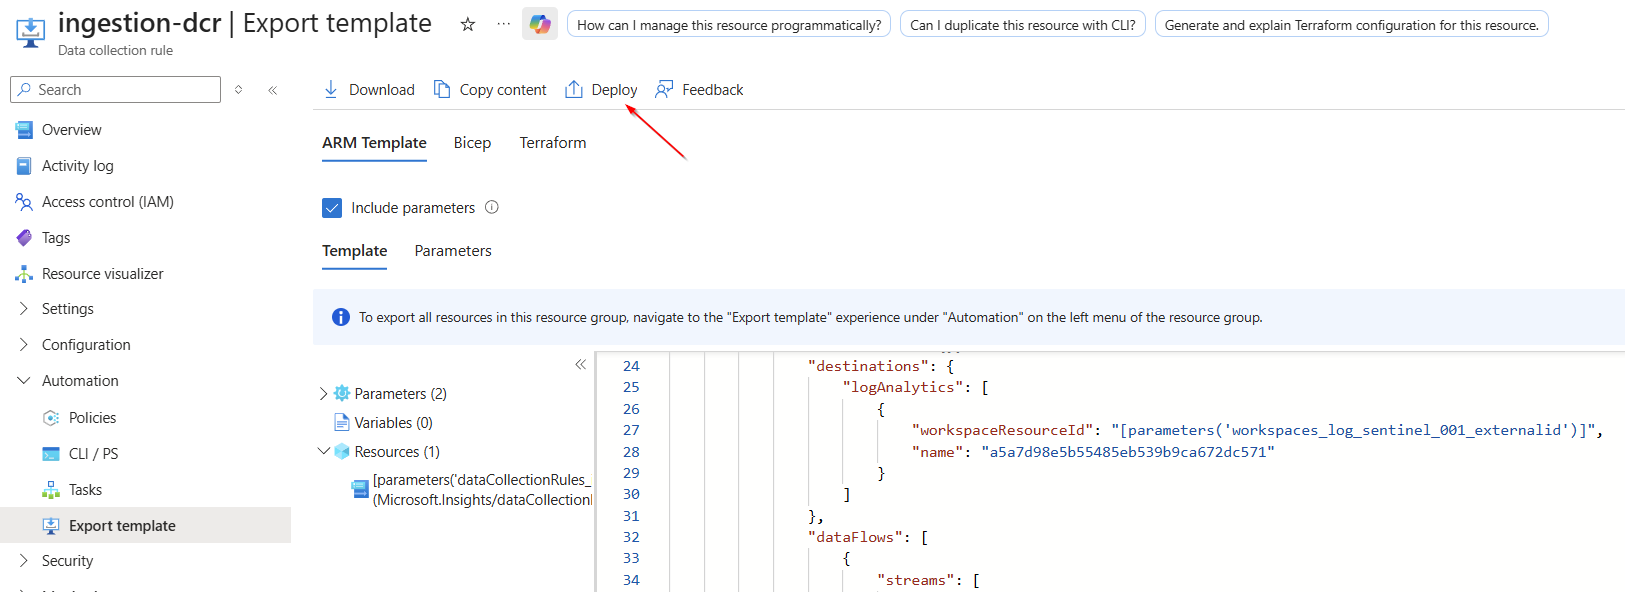This screenshot has width=1625, height=592.
Task: Collapse Resources (1) tree node
Action: [x=323, y=452]
